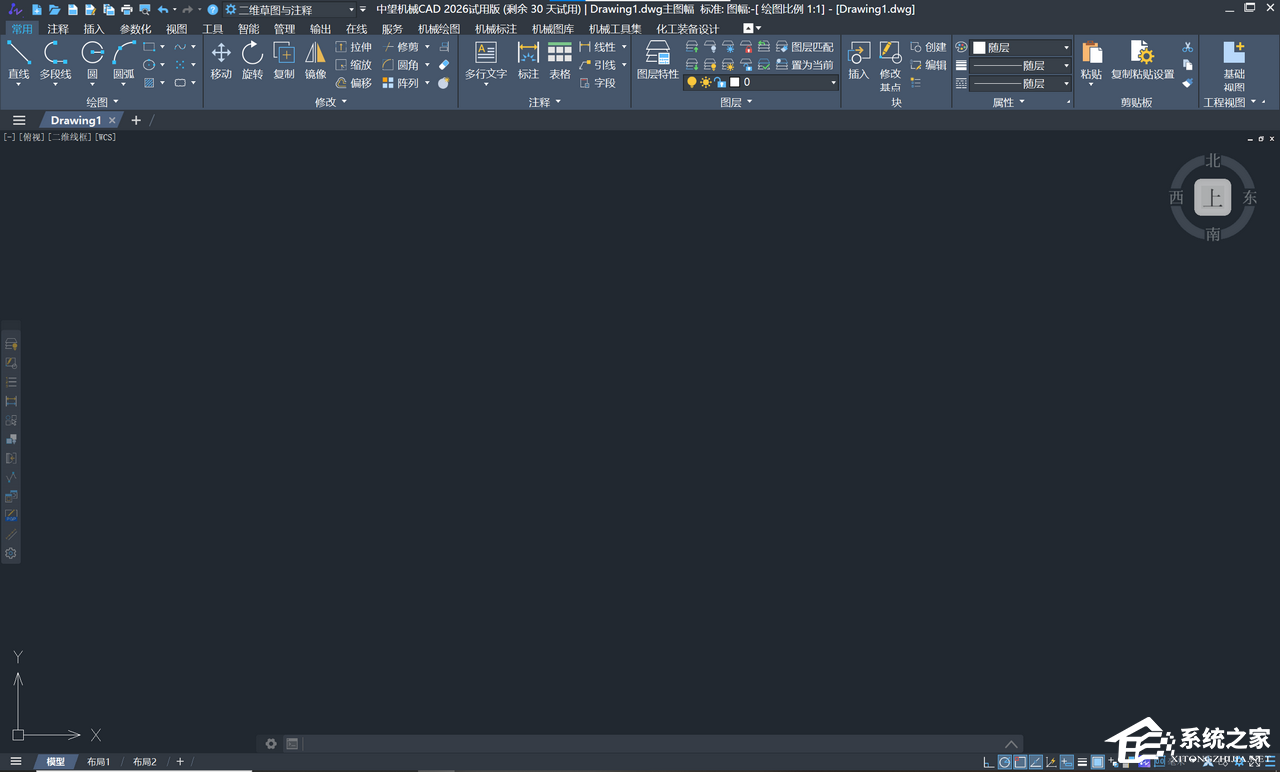The image size is (1280, 772).
Task: Toggle object snap in status bar
Action: [x=1021, y=763]
